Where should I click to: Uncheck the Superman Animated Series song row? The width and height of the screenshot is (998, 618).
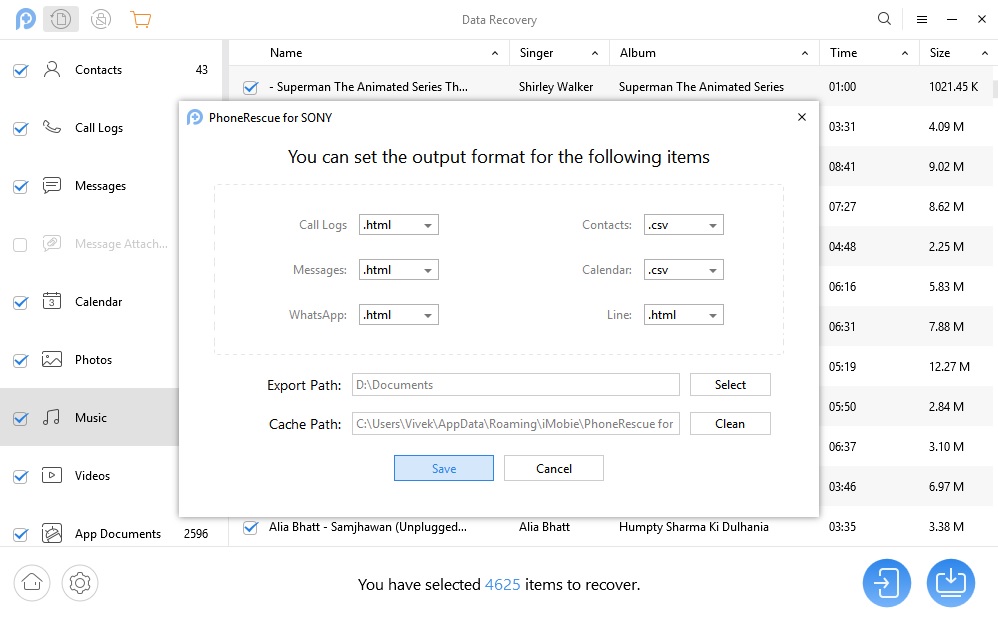point(251,87)
